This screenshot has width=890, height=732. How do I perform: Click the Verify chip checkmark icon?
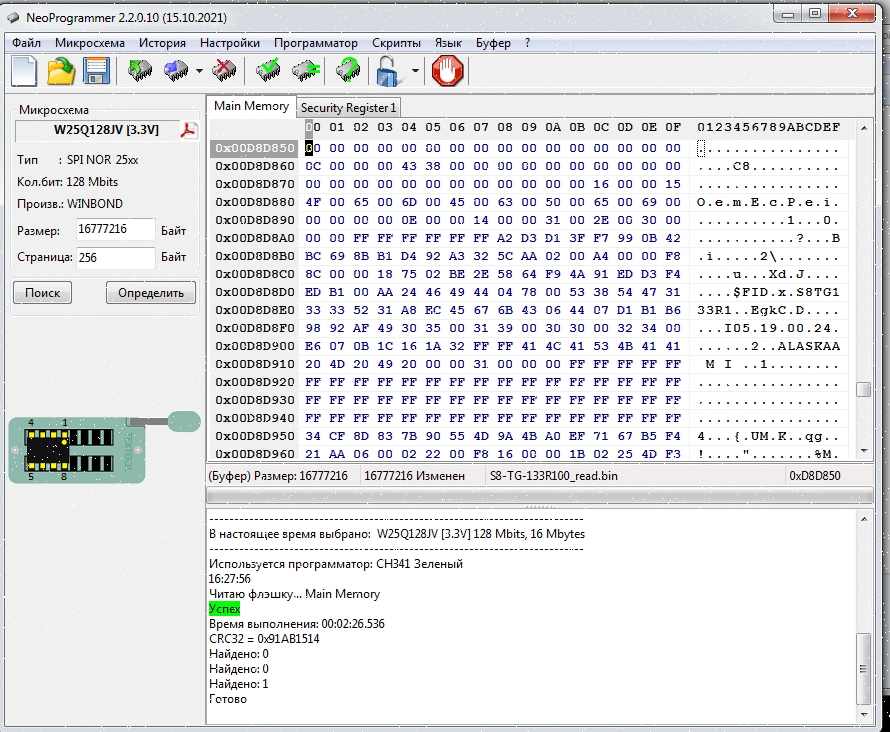point(268,71)
